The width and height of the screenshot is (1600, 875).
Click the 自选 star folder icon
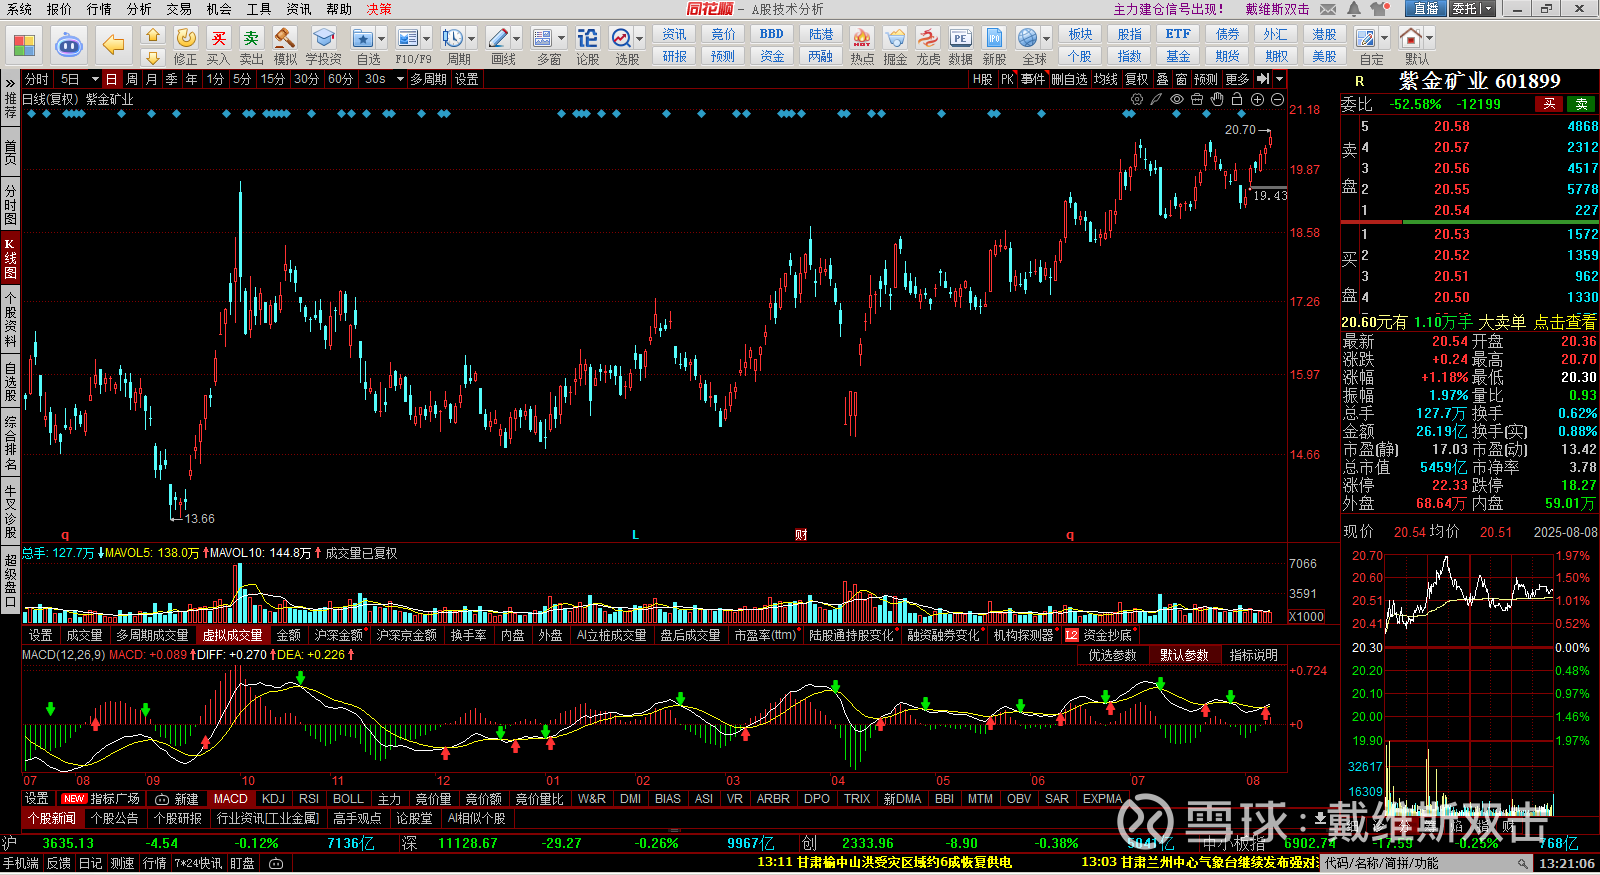click(363, 38)
